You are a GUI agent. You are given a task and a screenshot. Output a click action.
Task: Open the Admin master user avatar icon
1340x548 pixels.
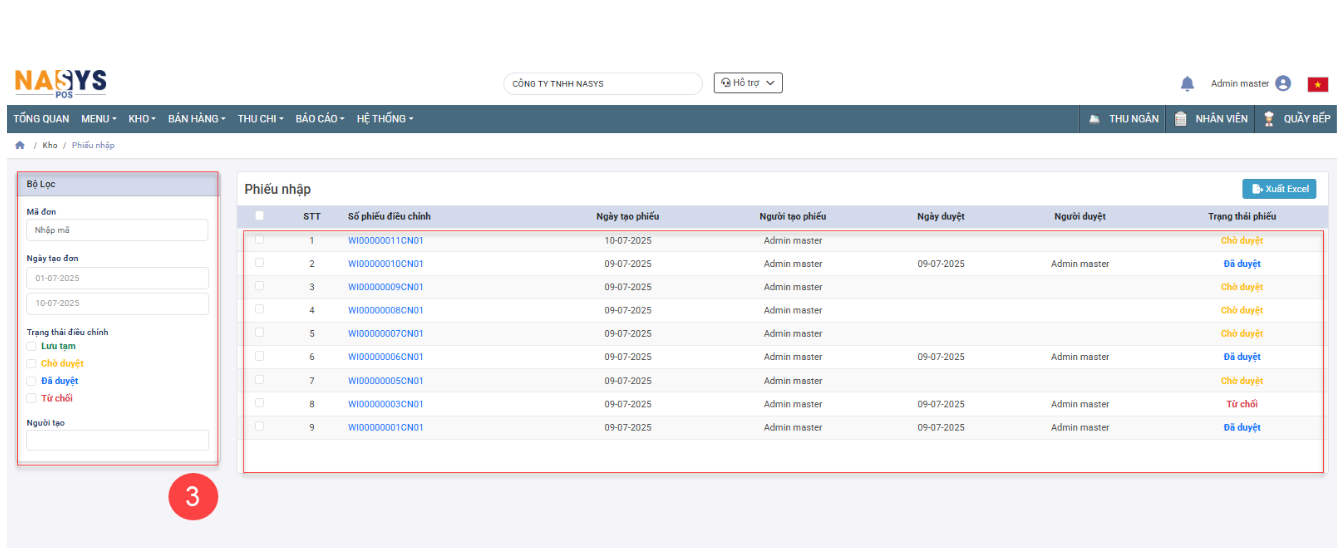tap(1283, 84)
